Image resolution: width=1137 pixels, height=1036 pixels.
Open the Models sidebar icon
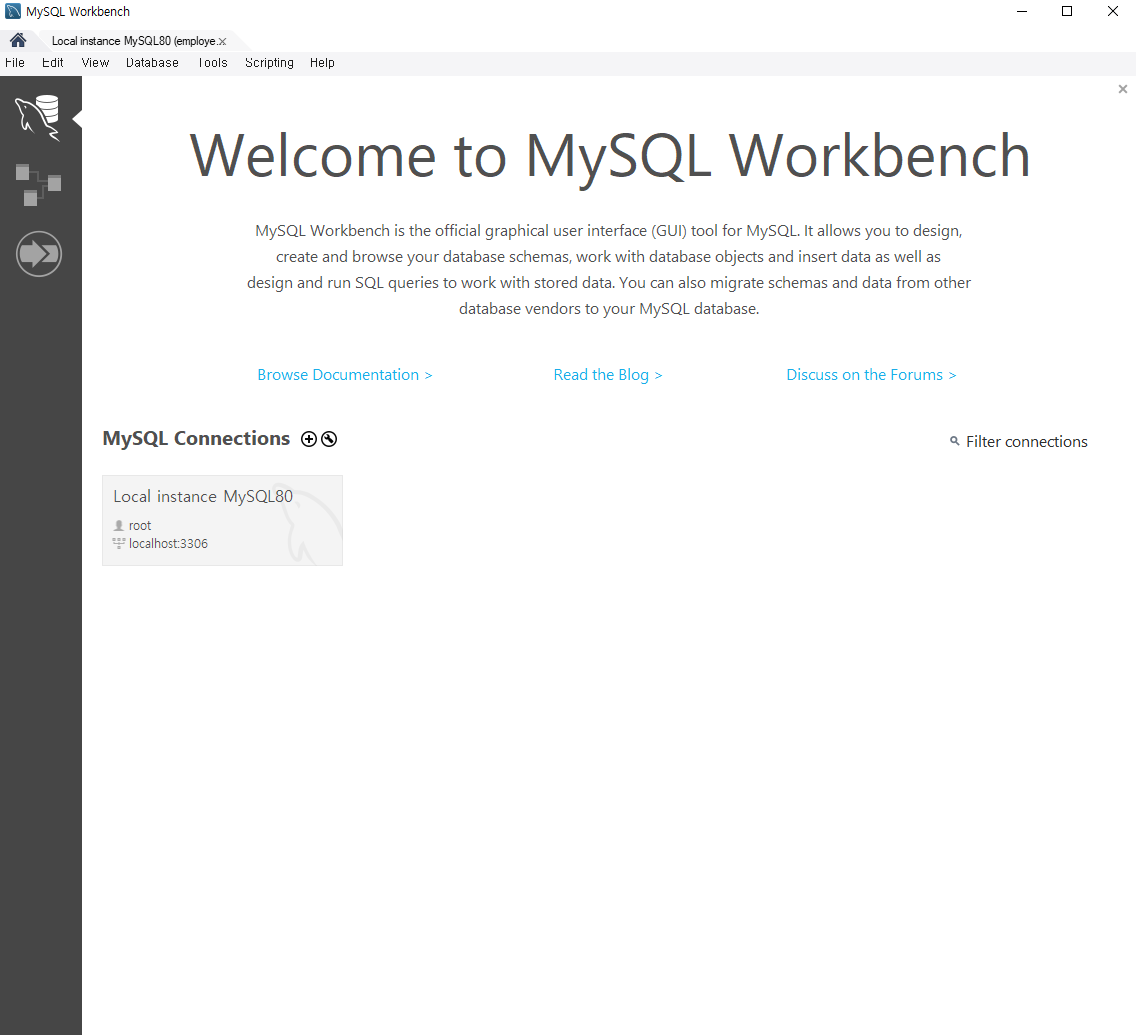coord(38,184)
